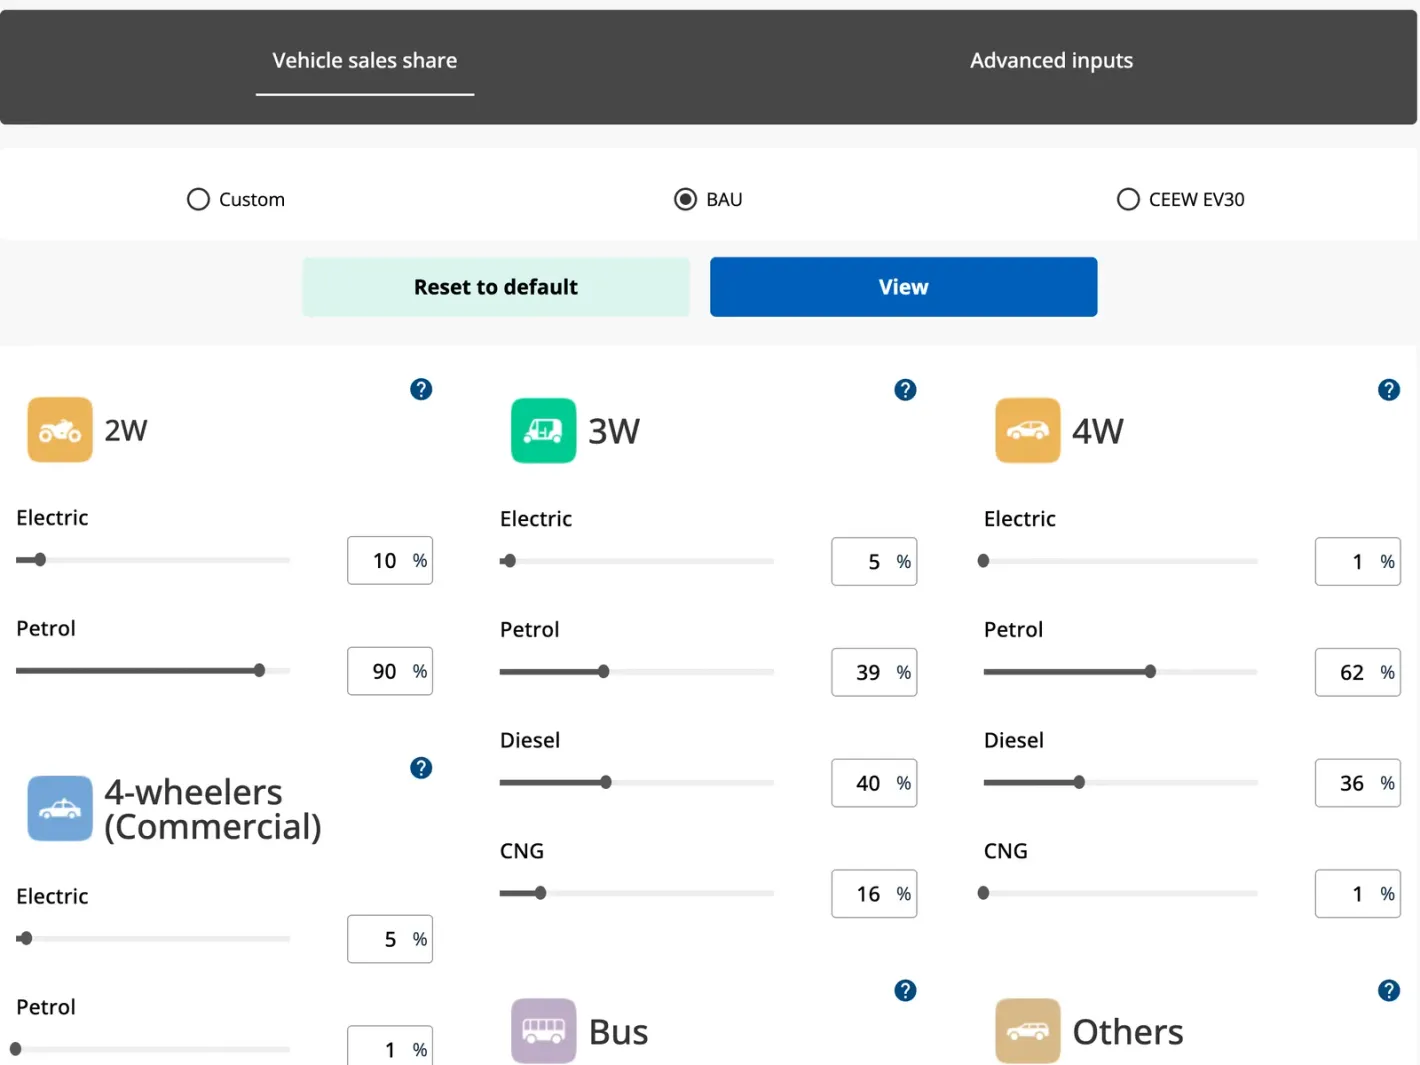The height and width of the screenshot is (1065, 1420).
Task: Adjust the 4W Petrol slider handle
Action: click(1150, 672)
